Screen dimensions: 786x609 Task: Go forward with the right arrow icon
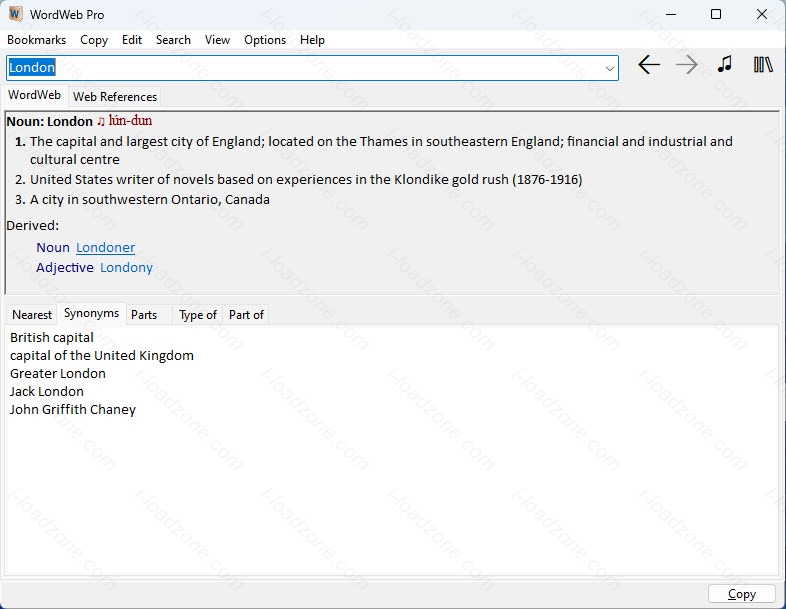pyautogui.click(x=687, y=65)
